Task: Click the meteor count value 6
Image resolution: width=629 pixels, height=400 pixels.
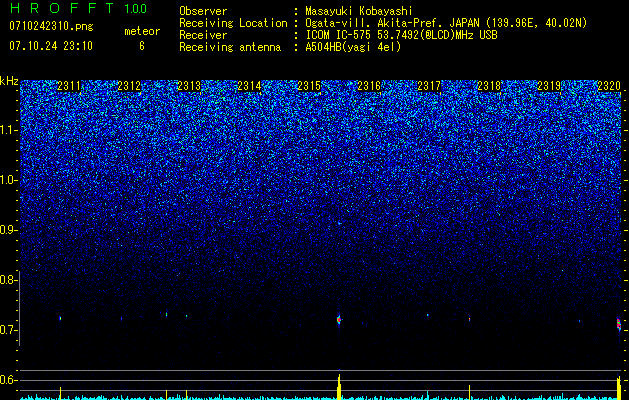Action: click(142, 46)
